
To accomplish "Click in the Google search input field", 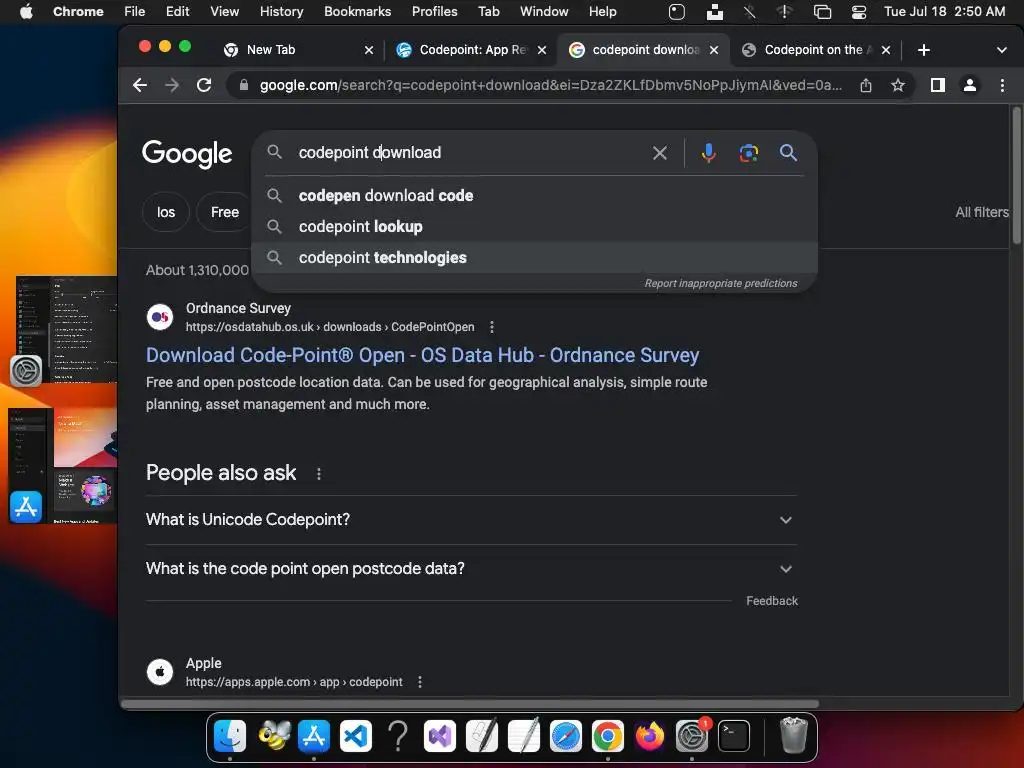I will (x=470, y=153).
